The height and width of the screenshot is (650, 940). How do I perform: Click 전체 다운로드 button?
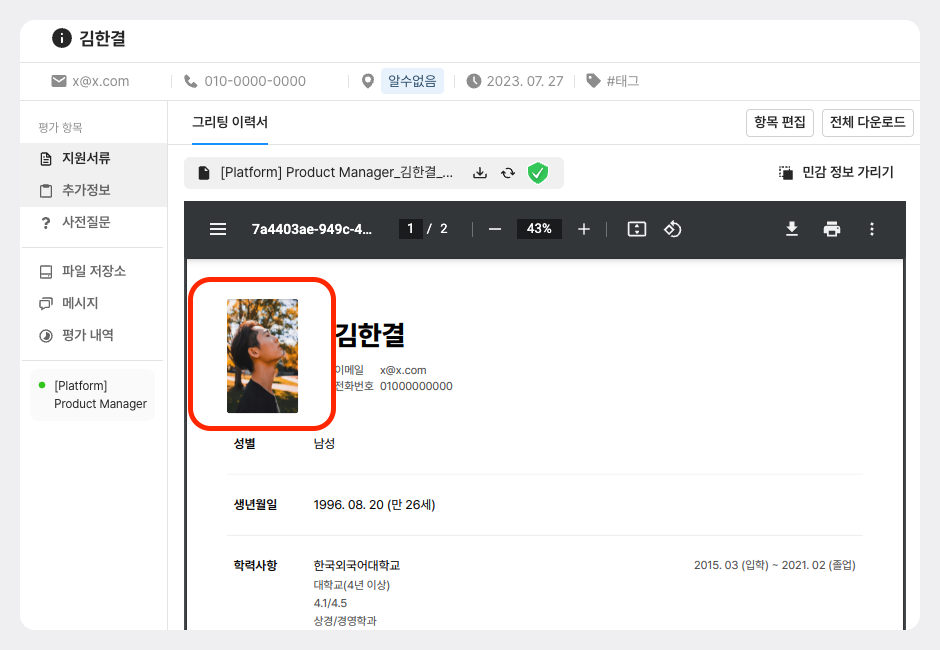[x=867, y=122]
